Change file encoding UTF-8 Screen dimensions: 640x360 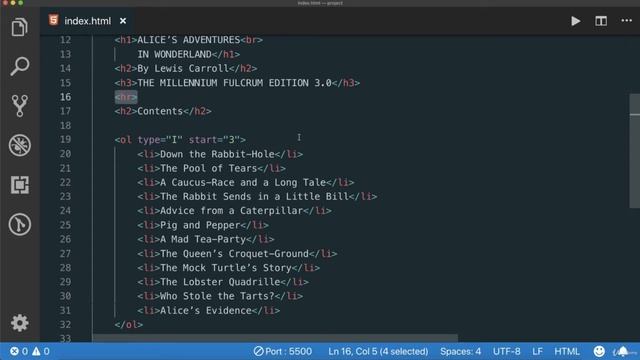pos(507,351)
